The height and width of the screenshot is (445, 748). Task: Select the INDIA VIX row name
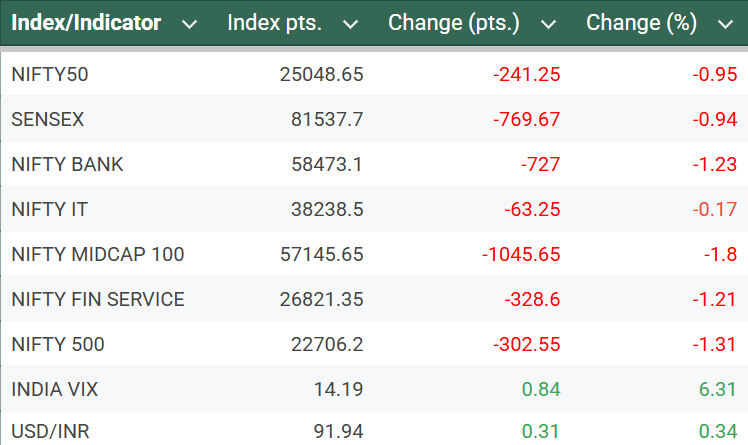coord(55,389)
